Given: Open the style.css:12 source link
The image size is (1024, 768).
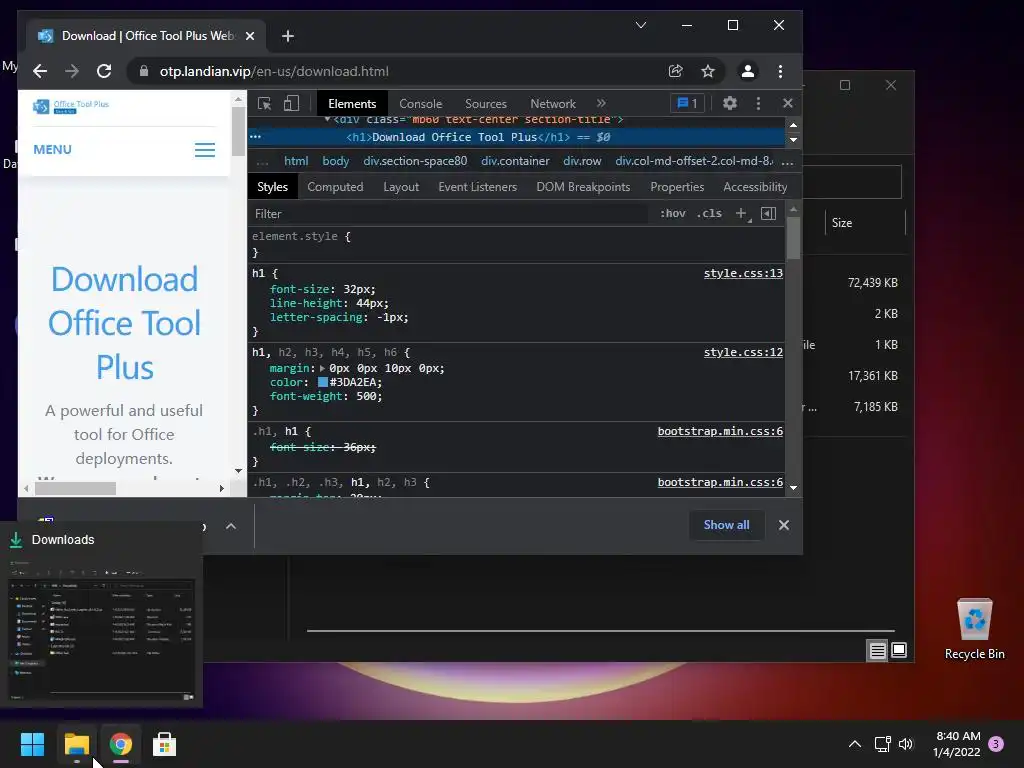Looking at the screenshot, I should point(743,352).
